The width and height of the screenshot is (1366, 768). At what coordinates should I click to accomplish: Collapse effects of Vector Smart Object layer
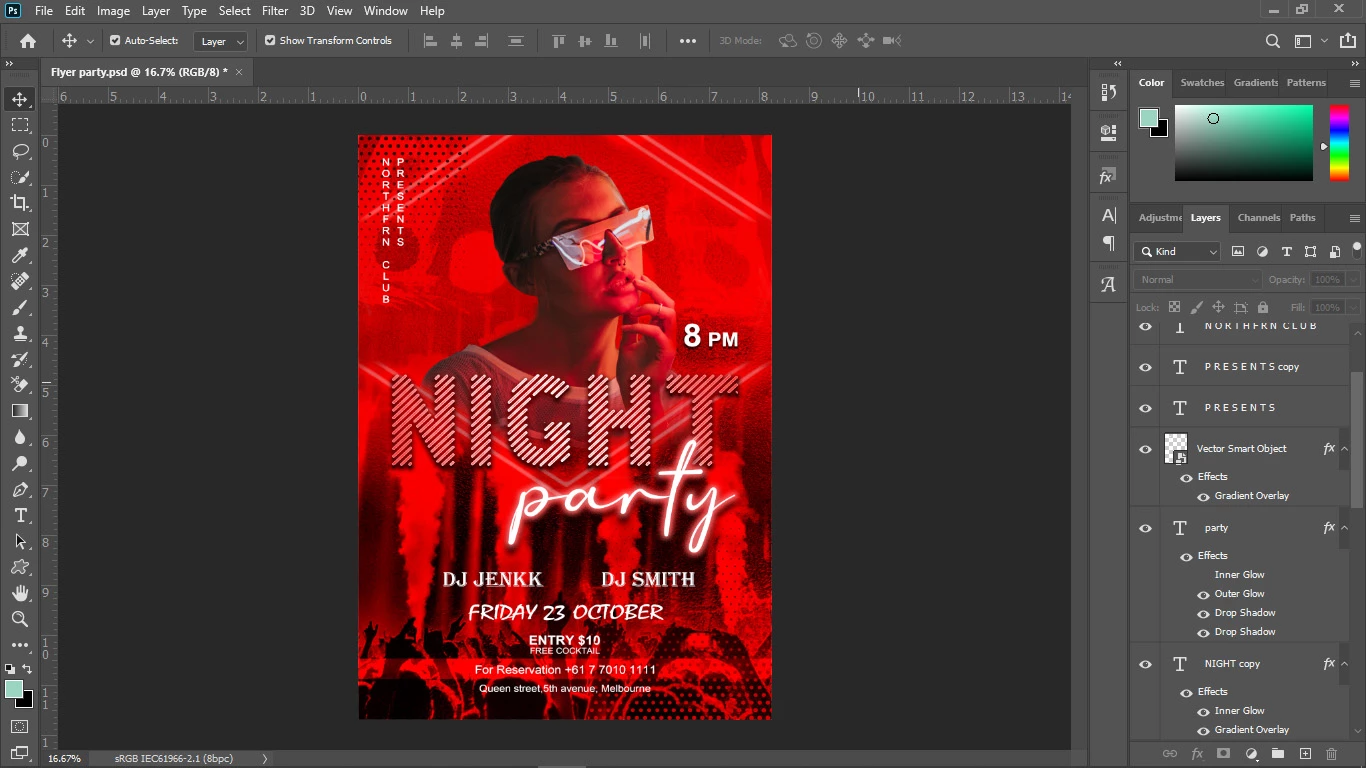click(1344, 449)
